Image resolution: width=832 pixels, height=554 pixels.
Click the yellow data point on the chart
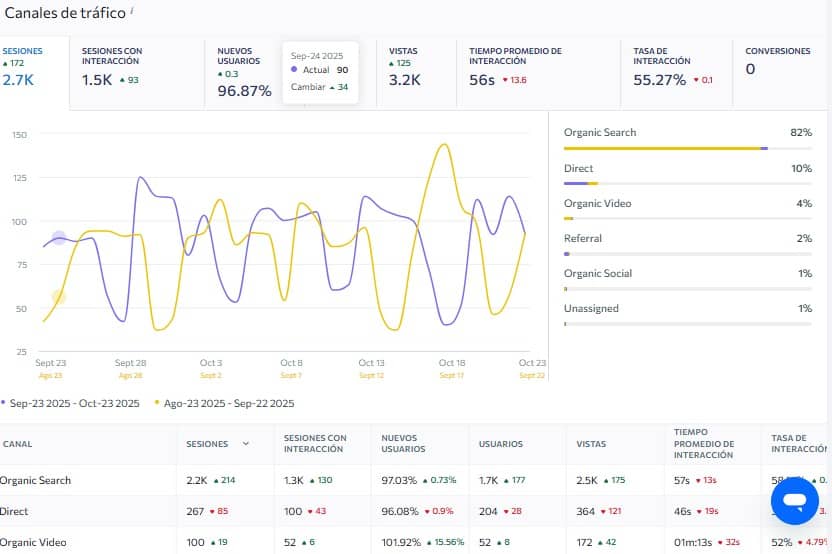click(59, 297)
